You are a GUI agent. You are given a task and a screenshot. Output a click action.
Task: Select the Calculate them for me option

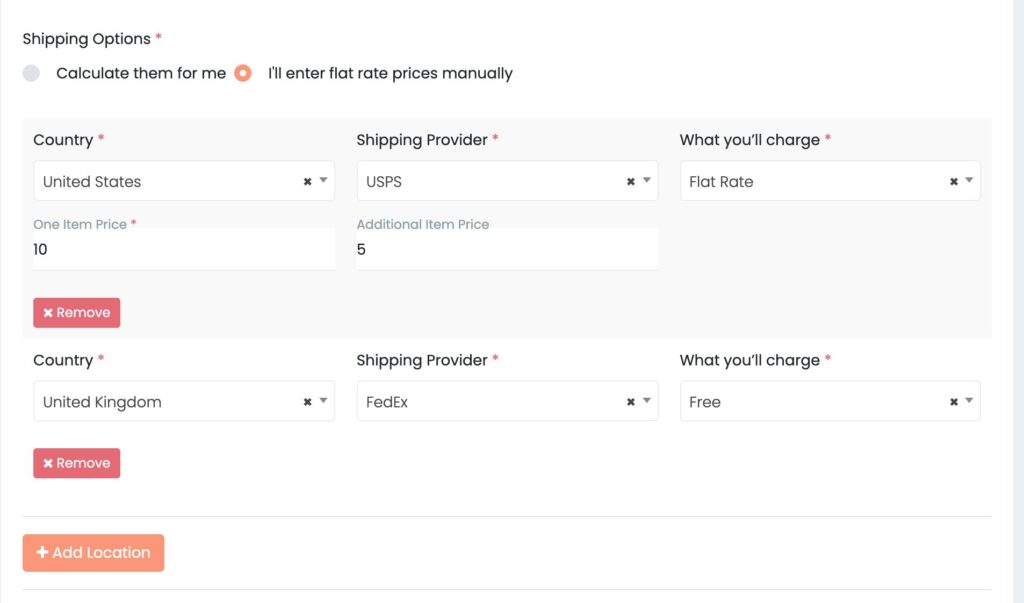(31, 73)
